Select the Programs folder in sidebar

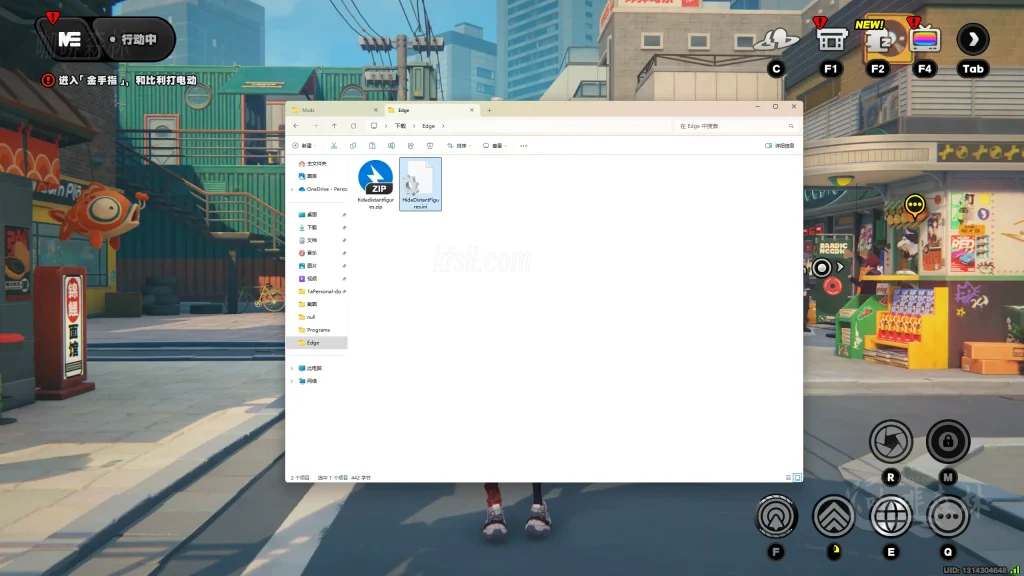tap(318, 329)
